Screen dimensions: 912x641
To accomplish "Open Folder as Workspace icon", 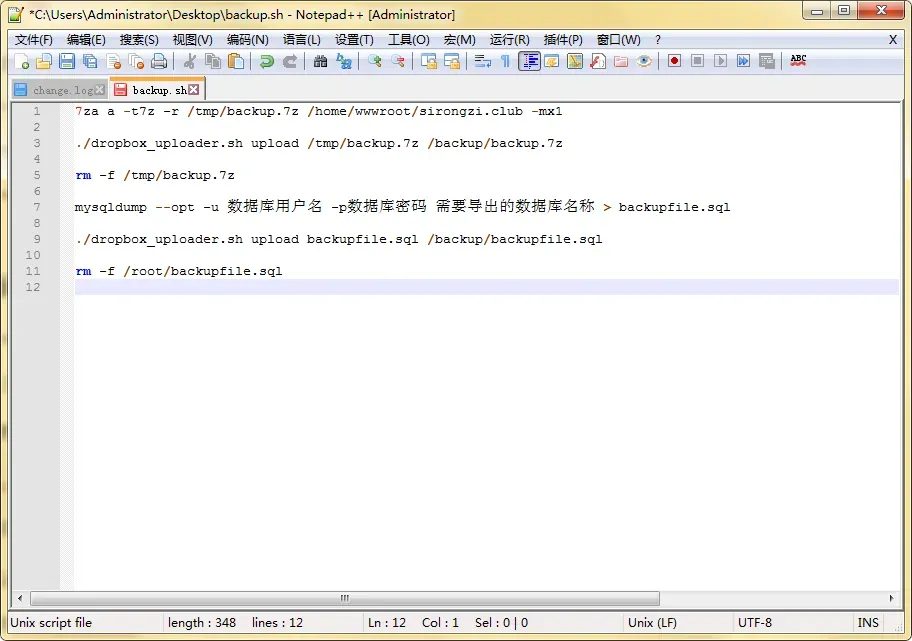I will [621, 61].
